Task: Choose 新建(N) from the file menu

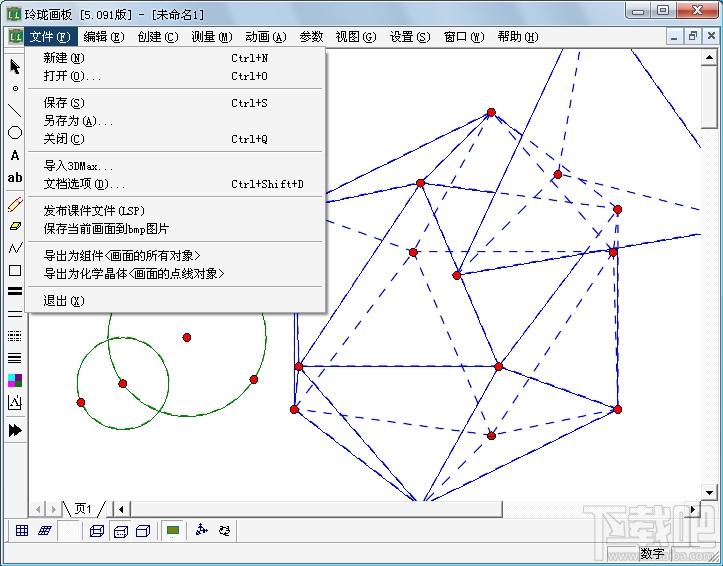Action: pos(175,58)
